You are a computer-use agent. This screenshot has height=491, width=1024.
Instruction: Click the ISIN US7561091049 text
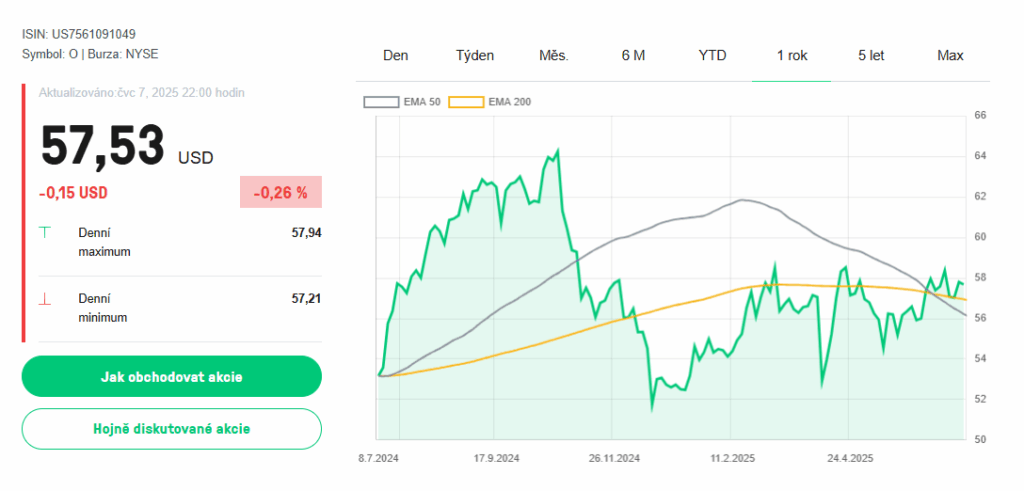(x=79, y=34)
